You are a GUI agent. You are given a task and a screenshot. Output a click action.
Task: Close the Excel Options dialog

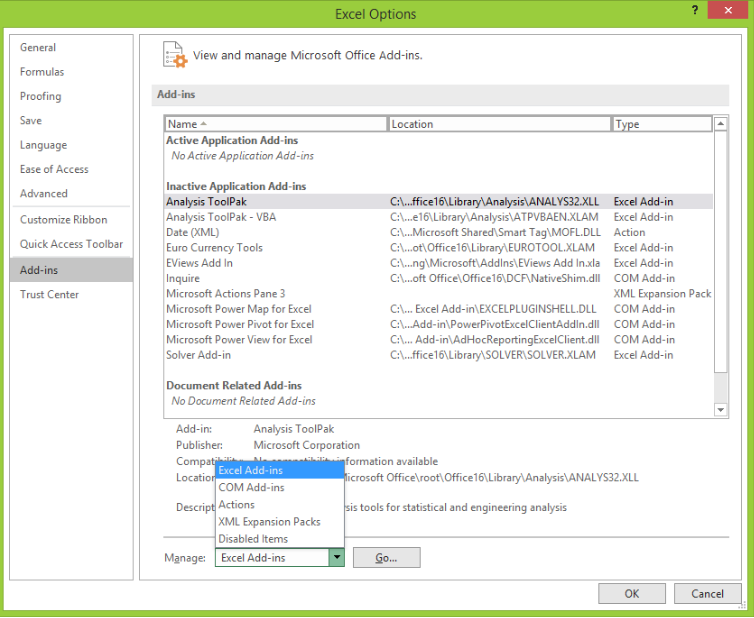tap(728, 10)
